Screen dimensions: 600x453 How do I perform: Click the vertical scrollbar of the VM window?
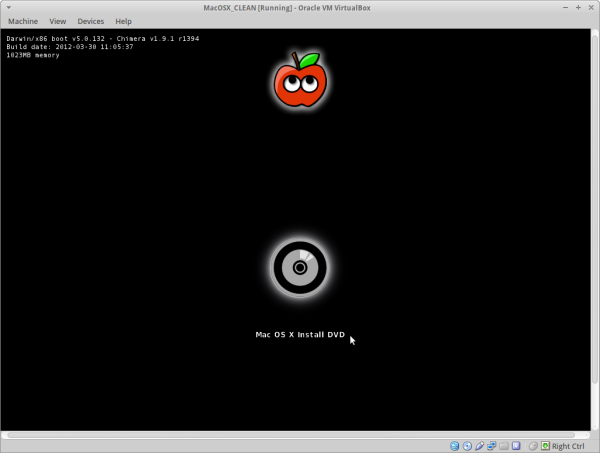tap(595, 209)
